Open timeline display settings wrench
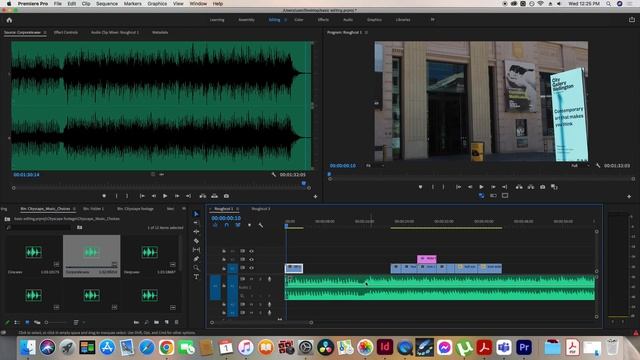640x360 pixels. click(x=260, y=225)
